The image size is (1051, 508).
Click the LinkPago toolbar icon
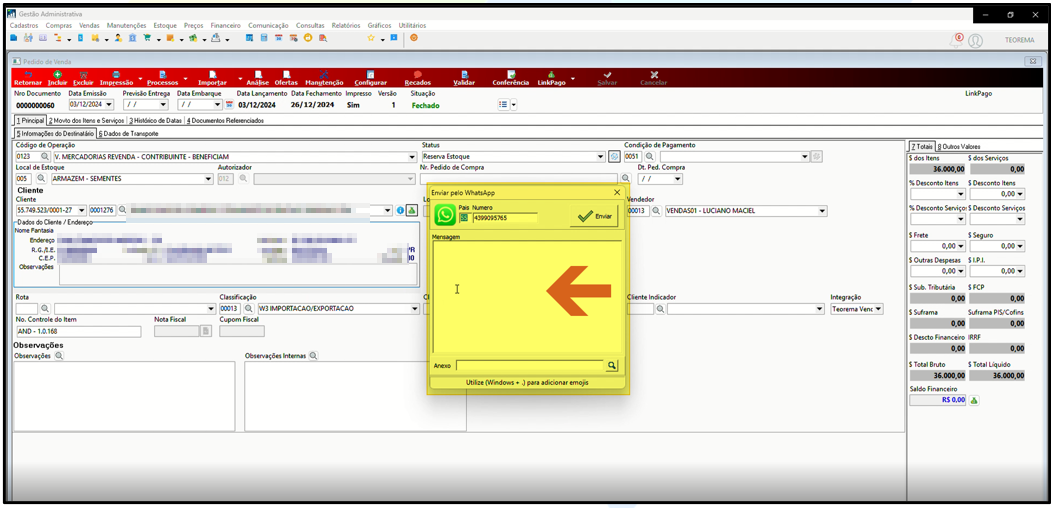(551, 74)
